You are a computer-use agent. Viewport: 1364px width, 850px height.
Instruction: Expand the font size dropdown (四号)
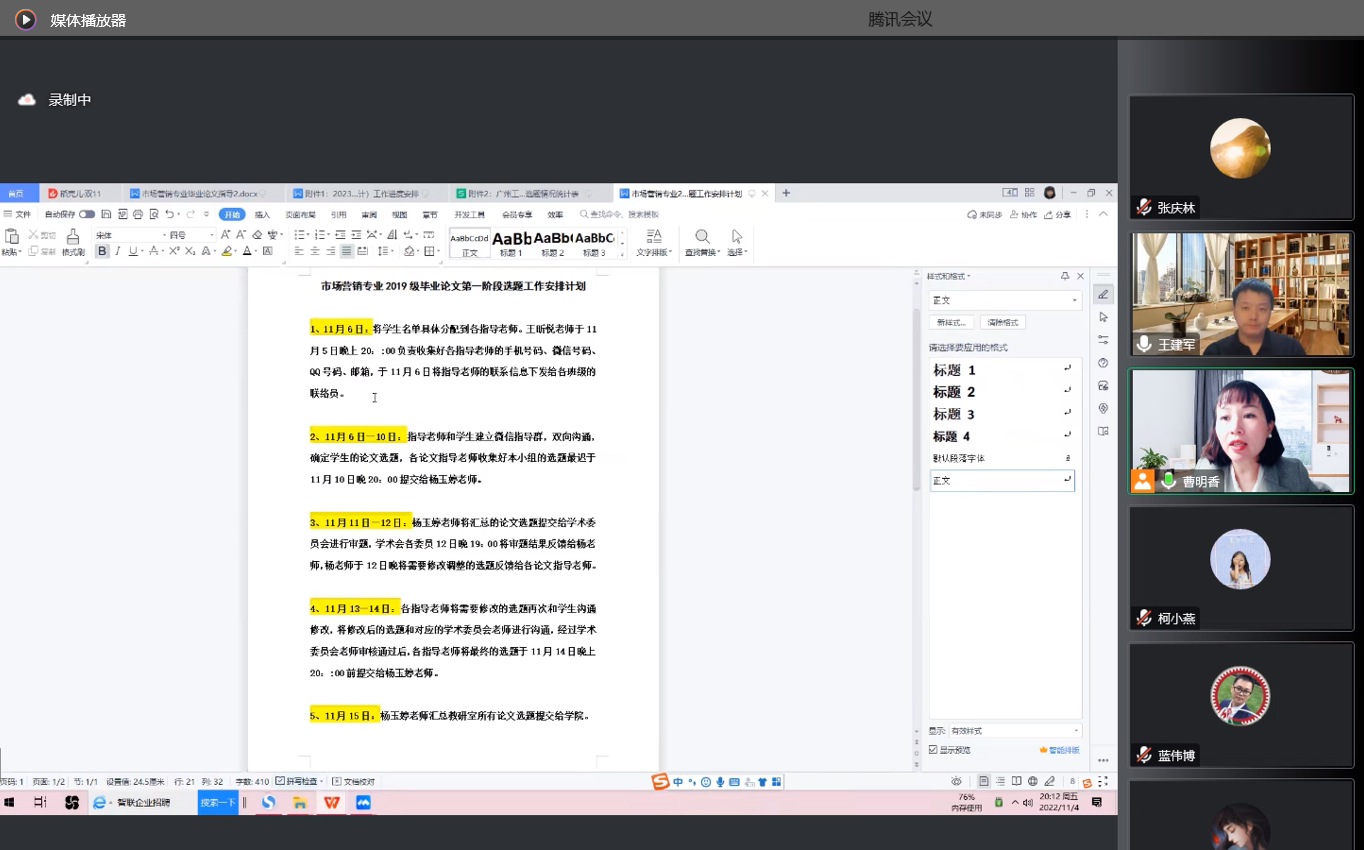pos(191,235)
